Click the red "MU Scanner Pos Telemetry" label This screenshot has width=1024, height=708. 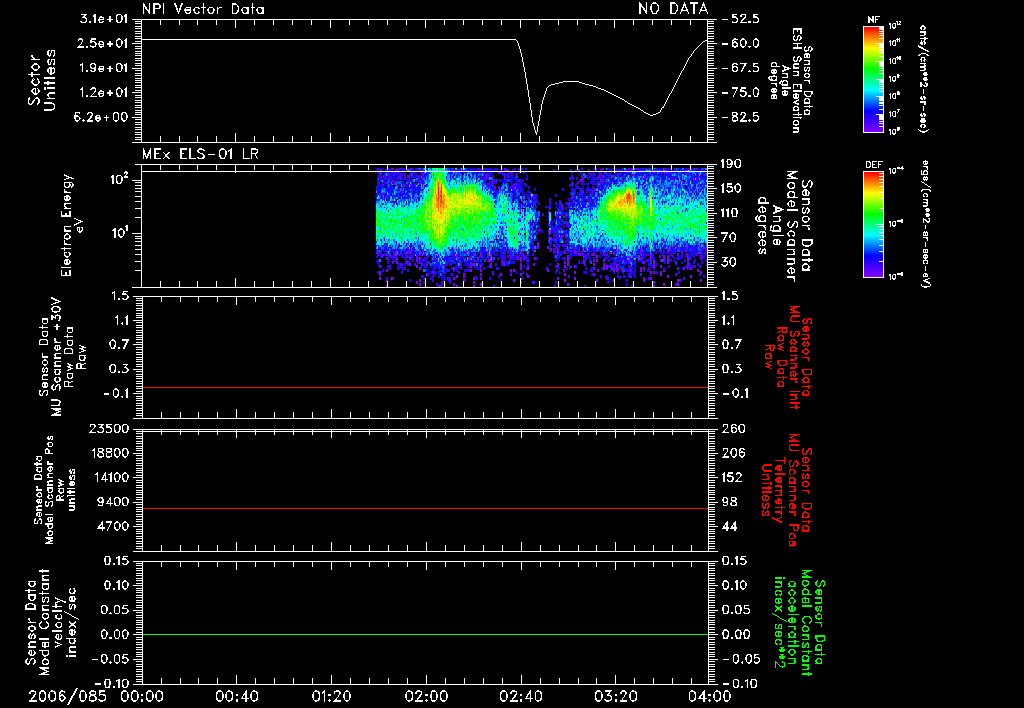click(786, 490)
